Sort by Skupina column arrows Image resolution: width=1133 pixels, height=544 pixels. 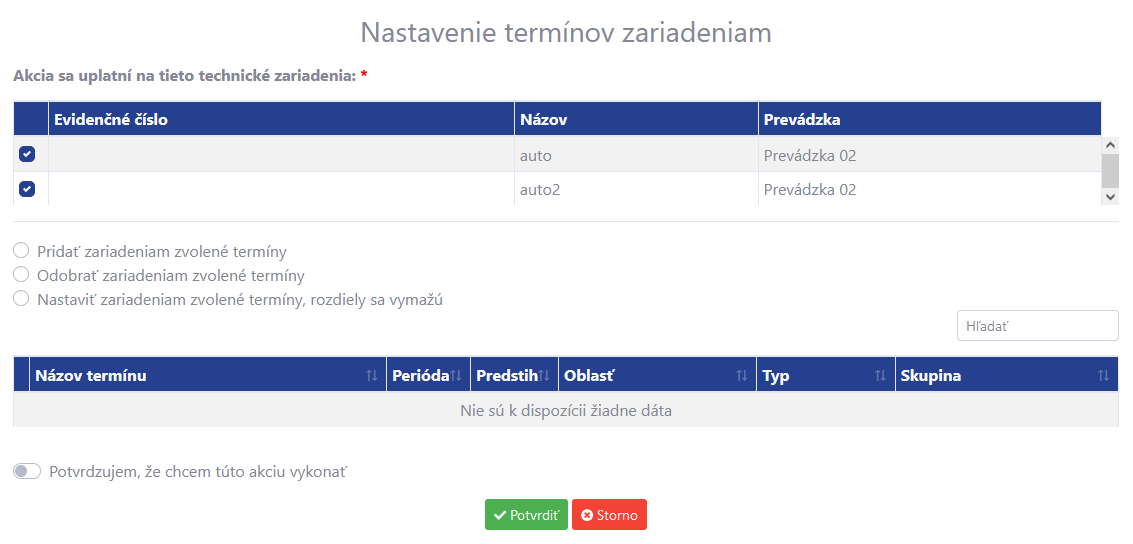pos(1103,376)
